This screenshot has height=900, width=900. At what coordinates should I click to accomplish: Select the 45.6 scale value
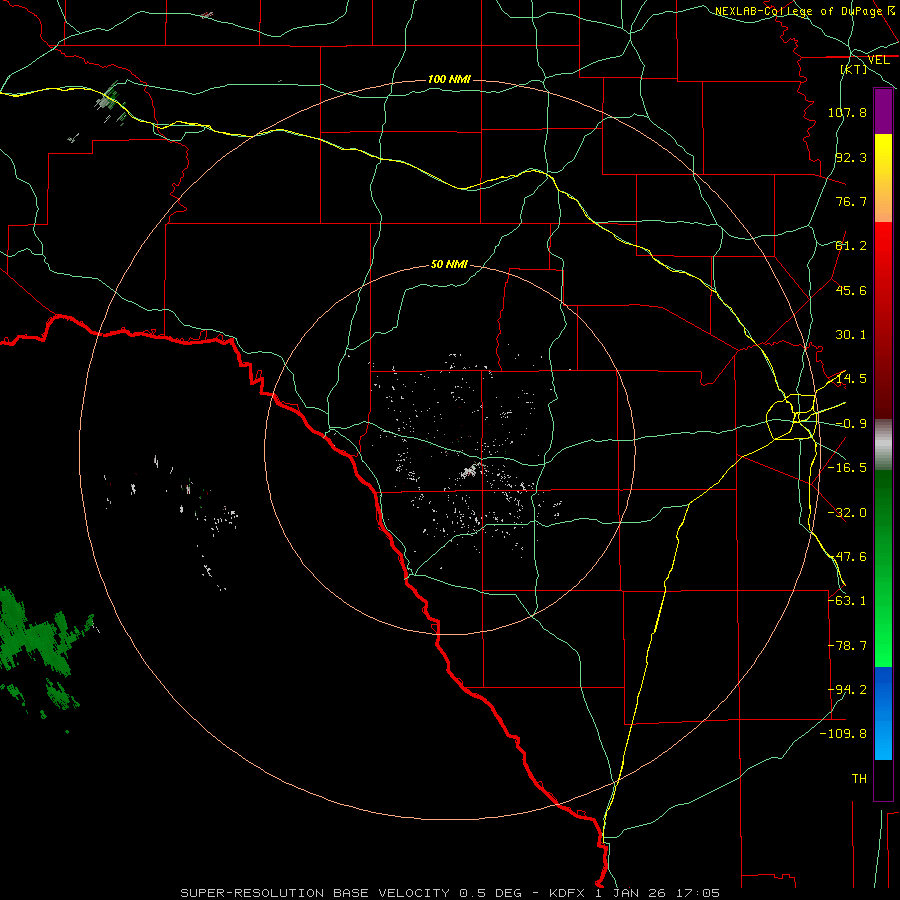[x=851, y=290]
